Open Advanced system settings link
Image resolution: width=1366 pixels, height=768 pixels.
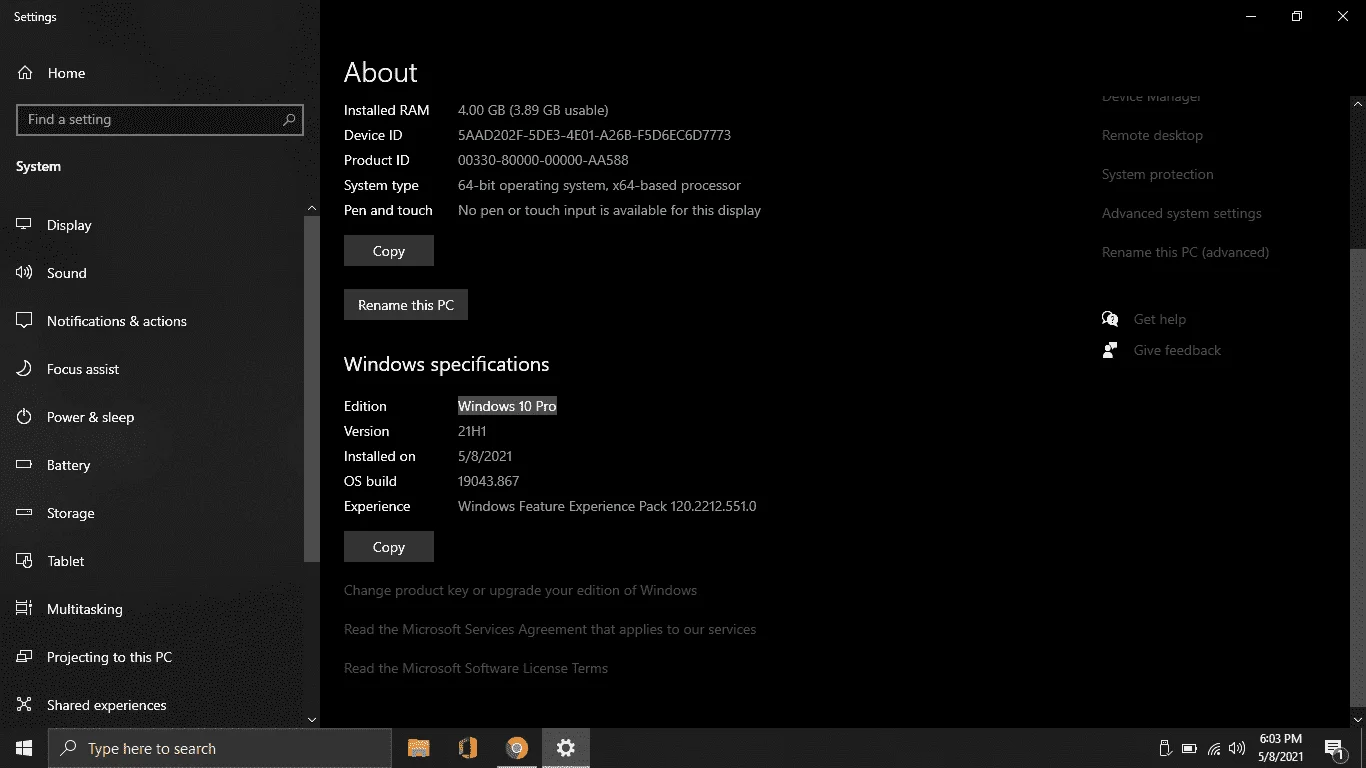pyautogui.click(x=1182, y=213)
